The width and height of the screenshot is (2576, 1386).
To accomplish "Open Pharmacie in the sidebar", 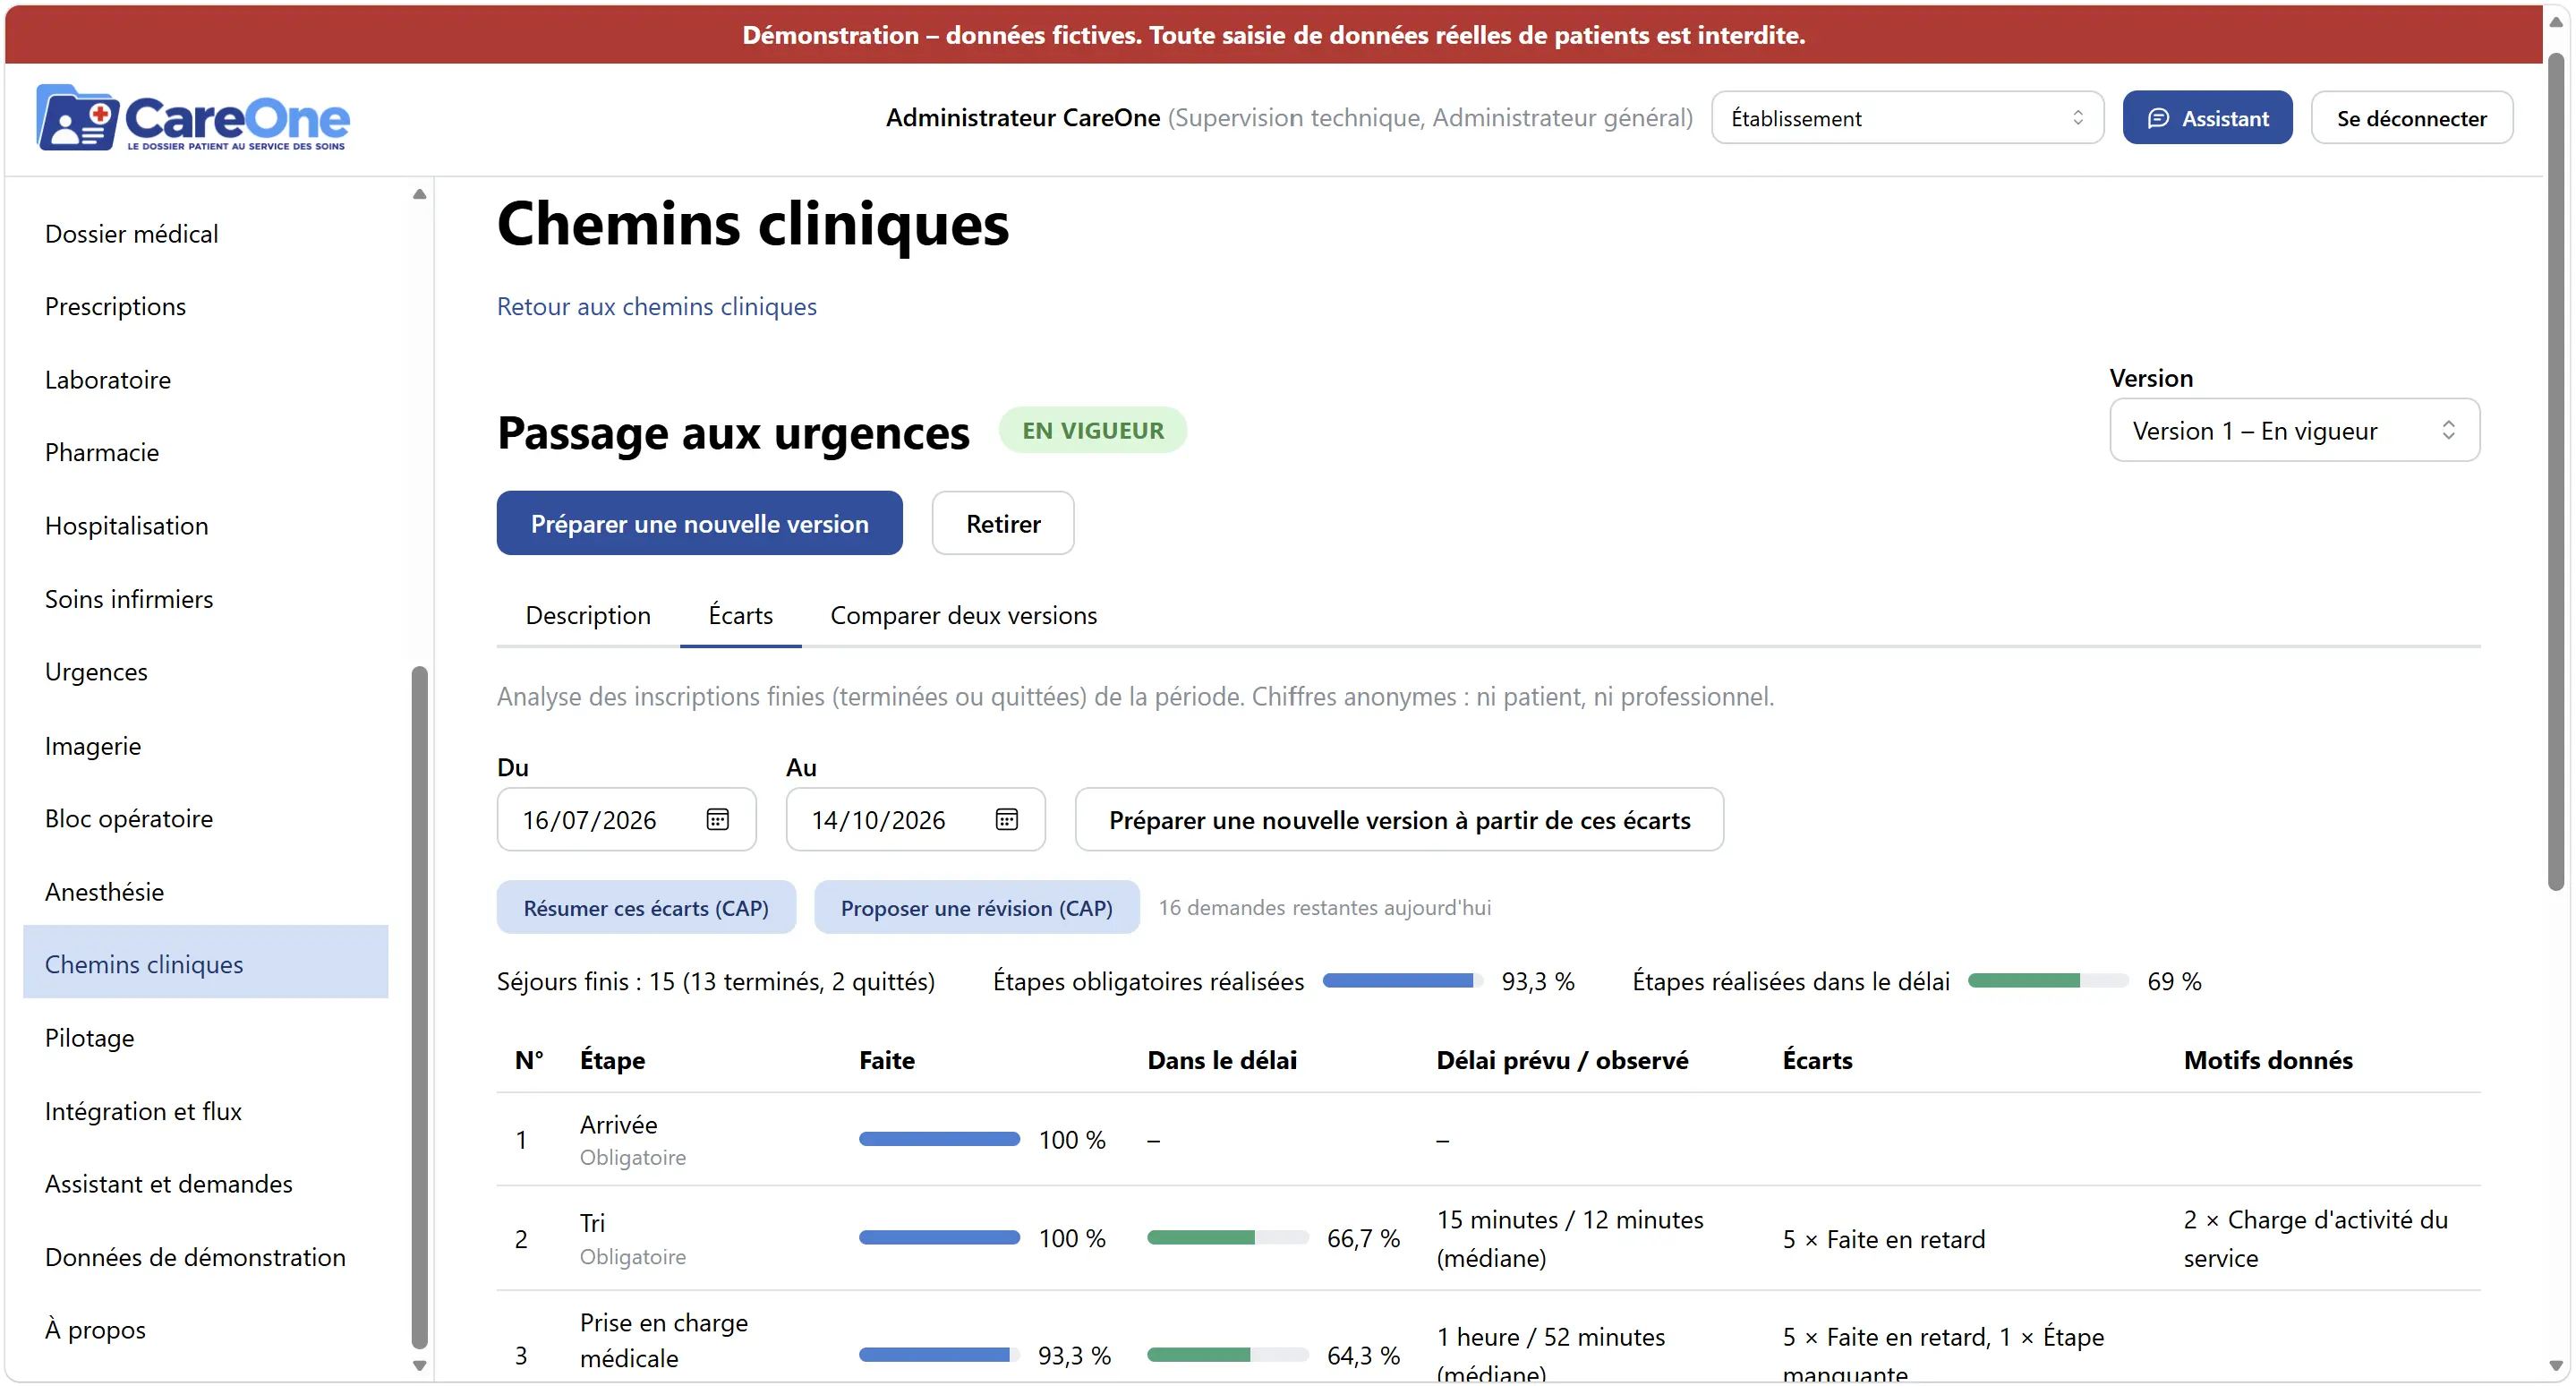I will 205,452.
